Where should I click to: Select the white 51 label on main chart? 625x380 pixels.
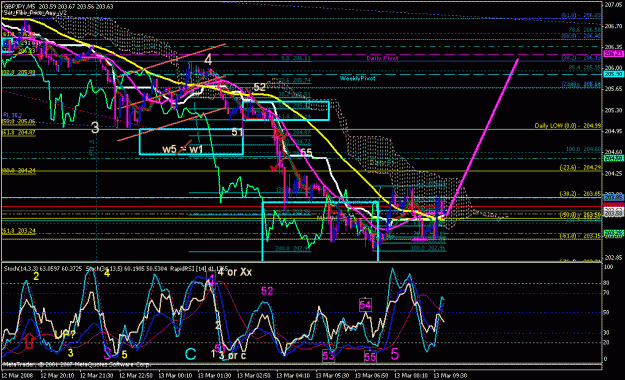pos(237,132)
